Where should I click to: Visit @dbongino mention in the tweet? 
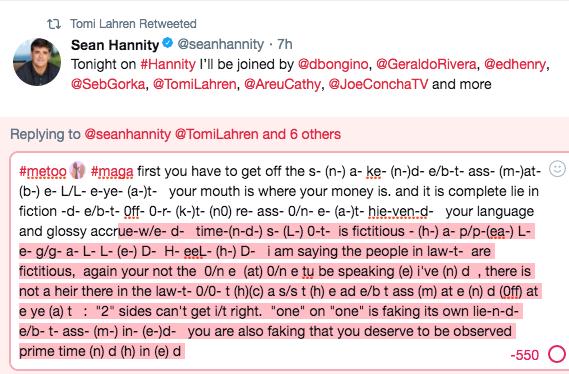pyautogui.click(x=333, y=65)
